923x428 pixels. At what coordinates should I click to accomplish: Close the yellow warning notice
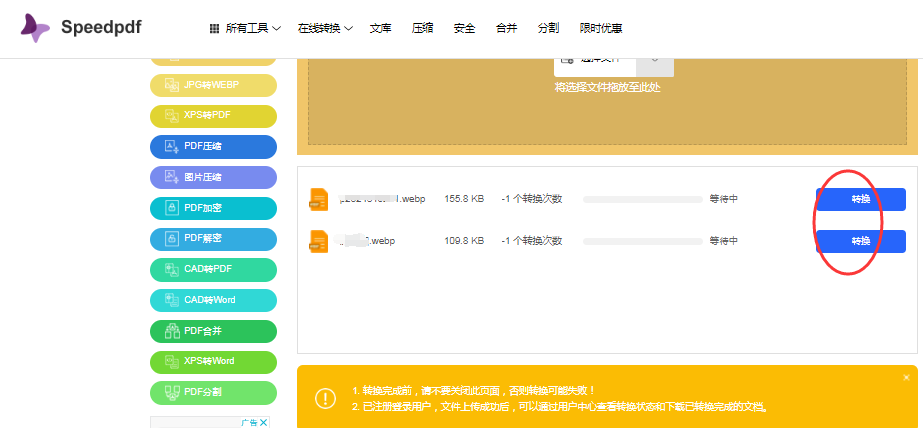point(907,377)
